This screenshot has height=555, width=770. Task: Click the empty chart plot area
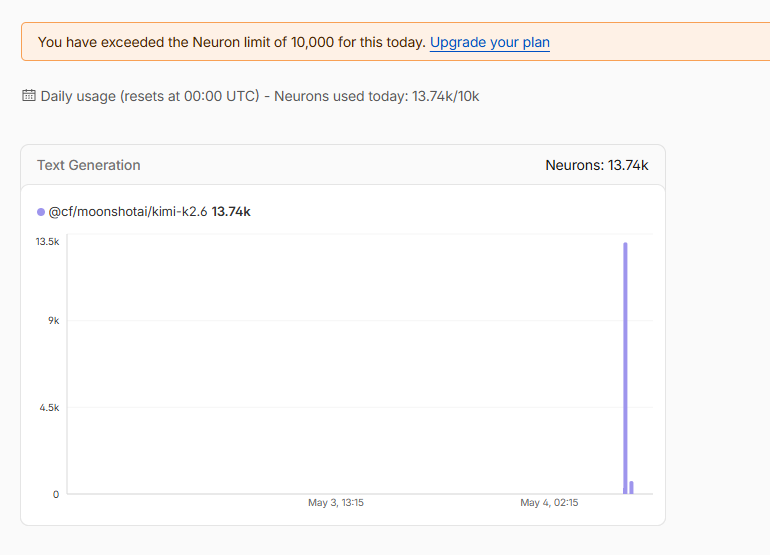pos(344,363)
